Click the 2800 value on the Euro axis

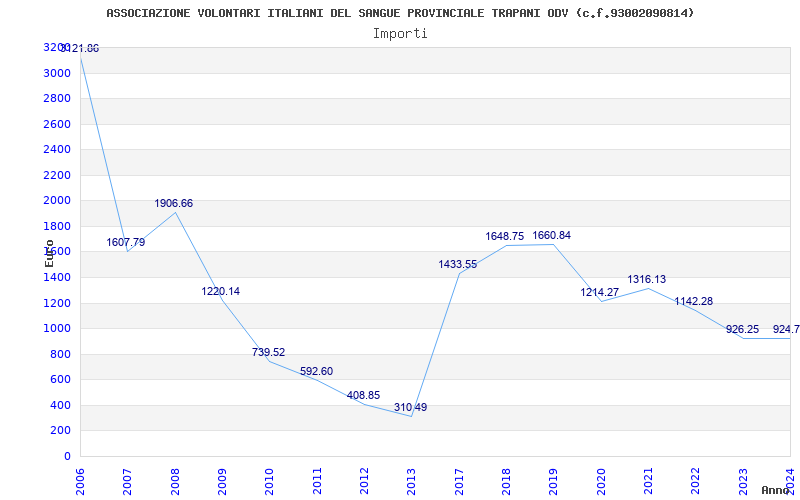[57, 98]
